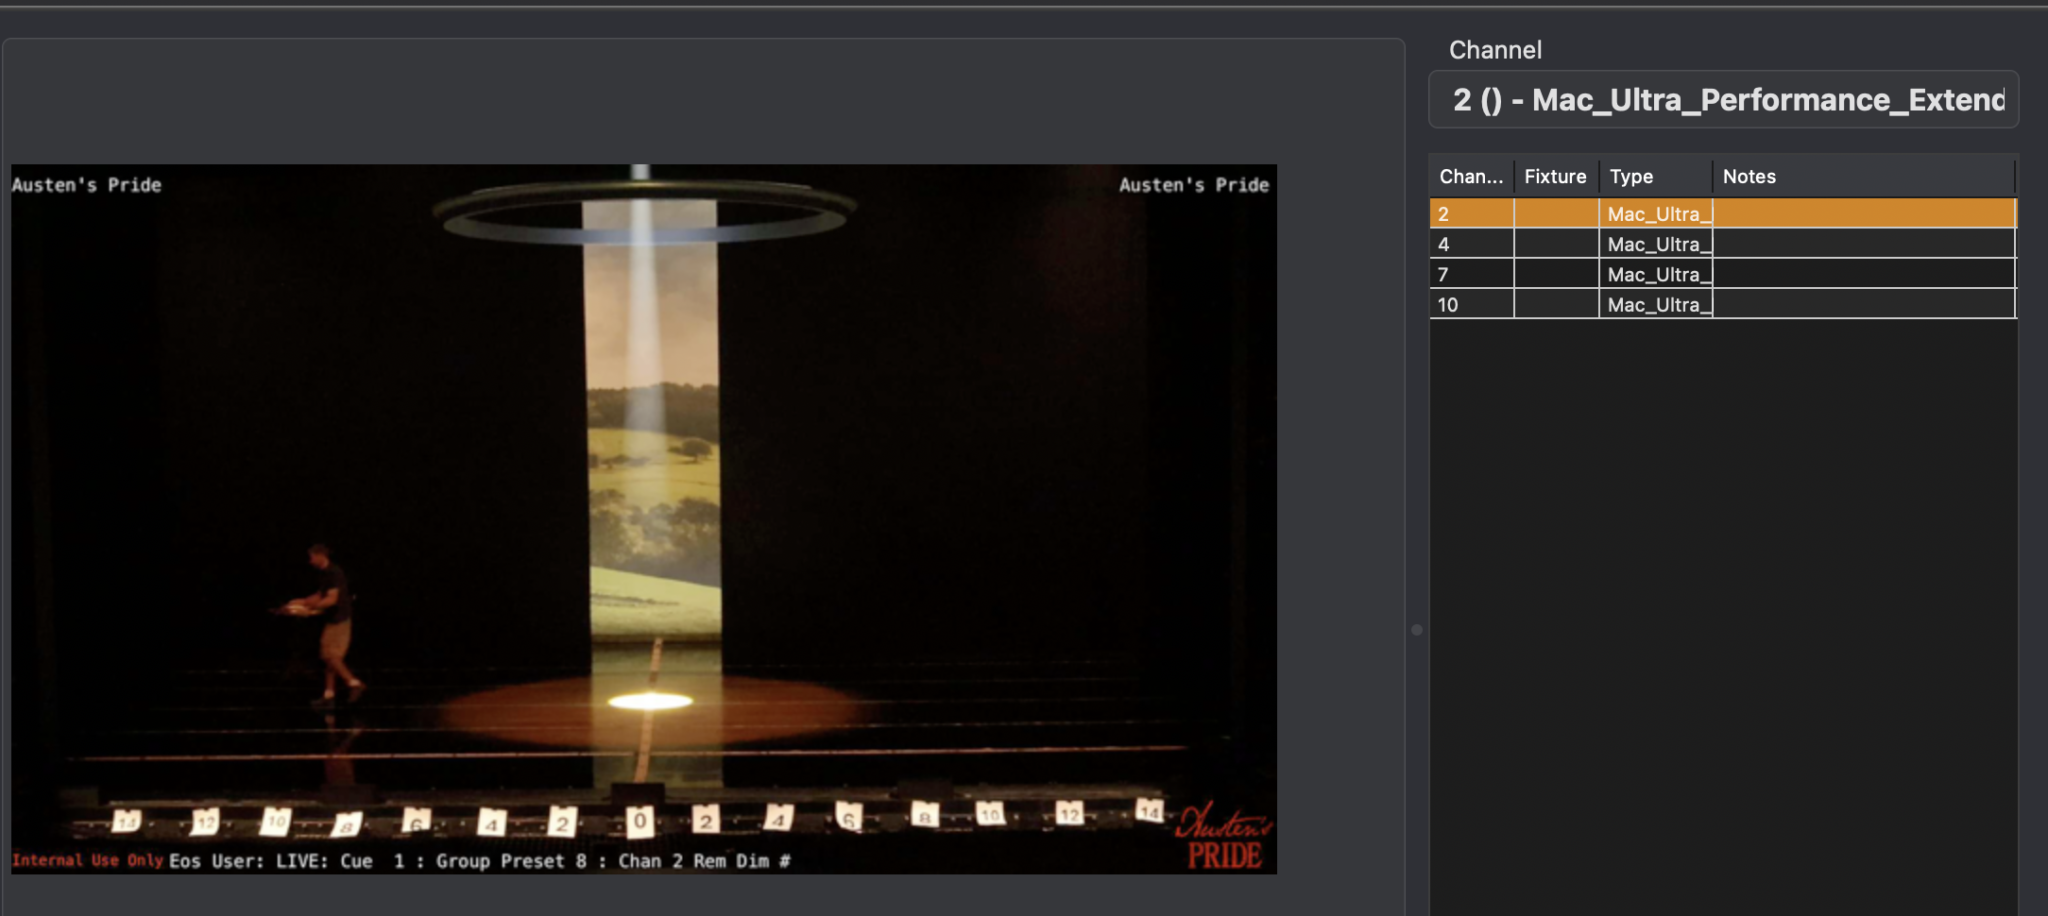The width and height of the screenshot is (2048, 916).
Task: Select the row for channel 4
Action: 1470,243
